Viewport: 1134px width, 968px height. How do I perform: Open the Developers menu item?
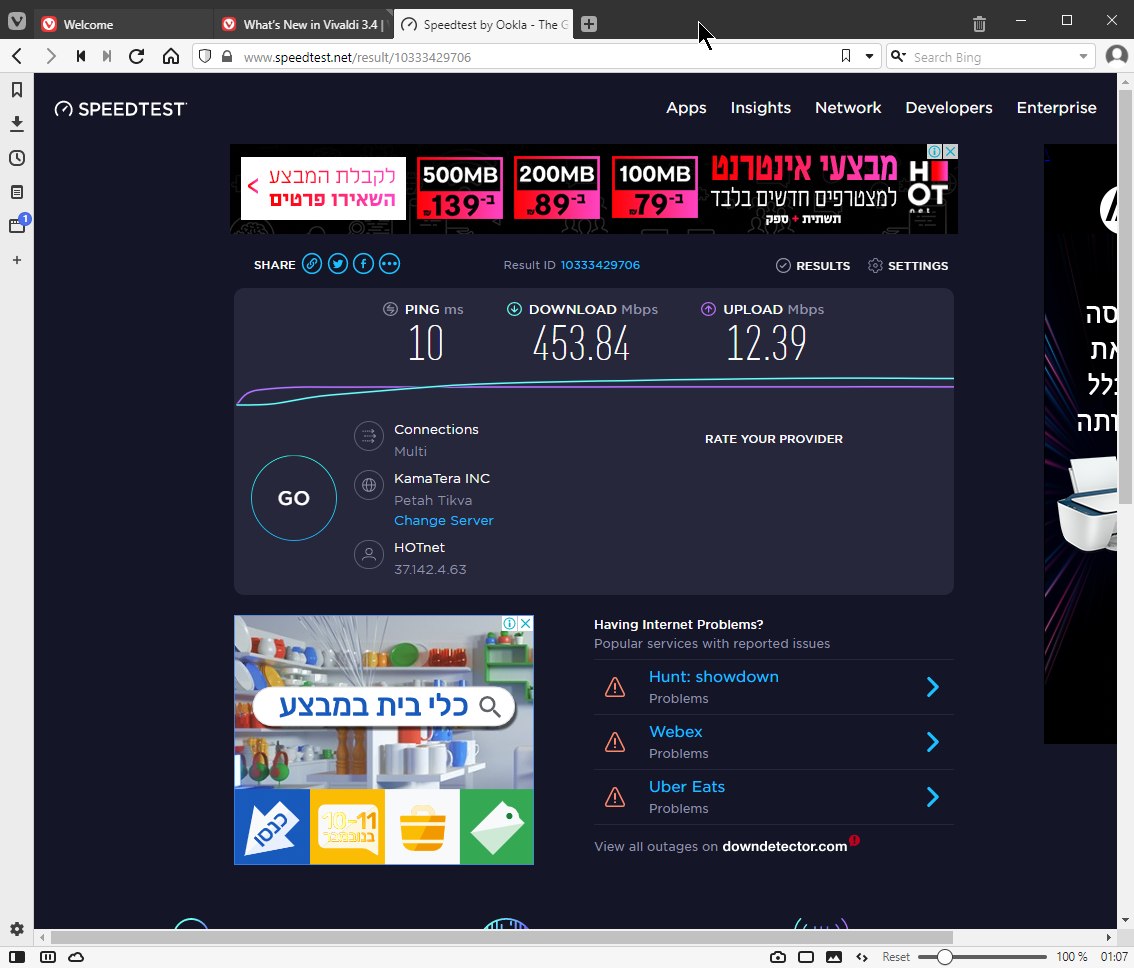coord(948,108)
